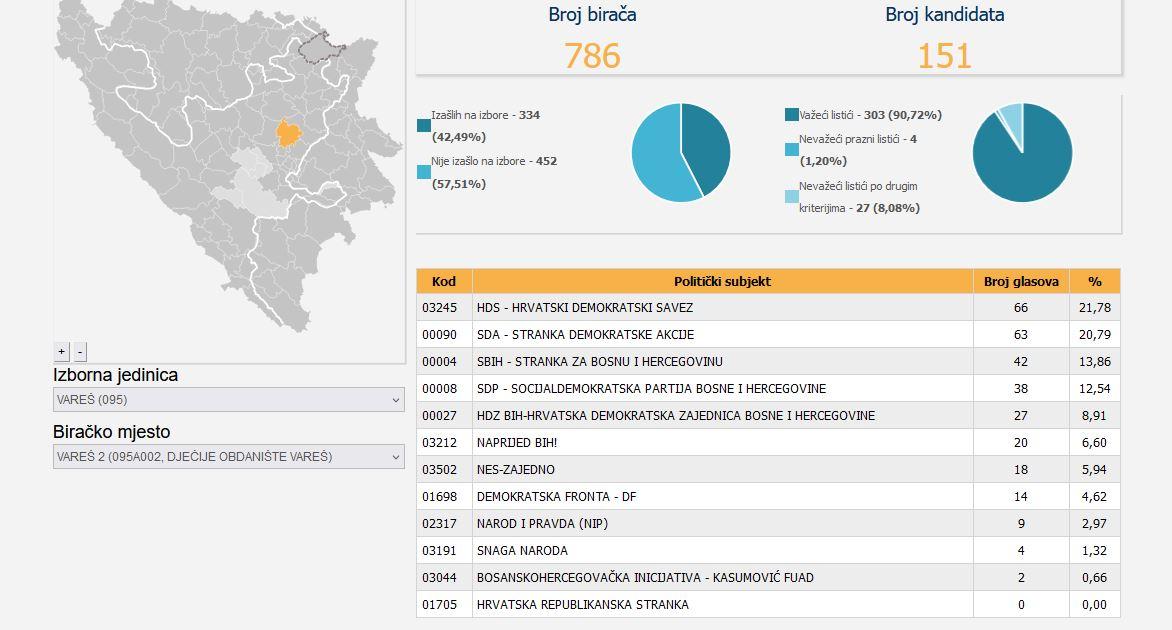Open the Izborna jedinica dropdown showing VAREŠ (095)
The width and height of the screenshot is (1172, 630).
(229, 400)
